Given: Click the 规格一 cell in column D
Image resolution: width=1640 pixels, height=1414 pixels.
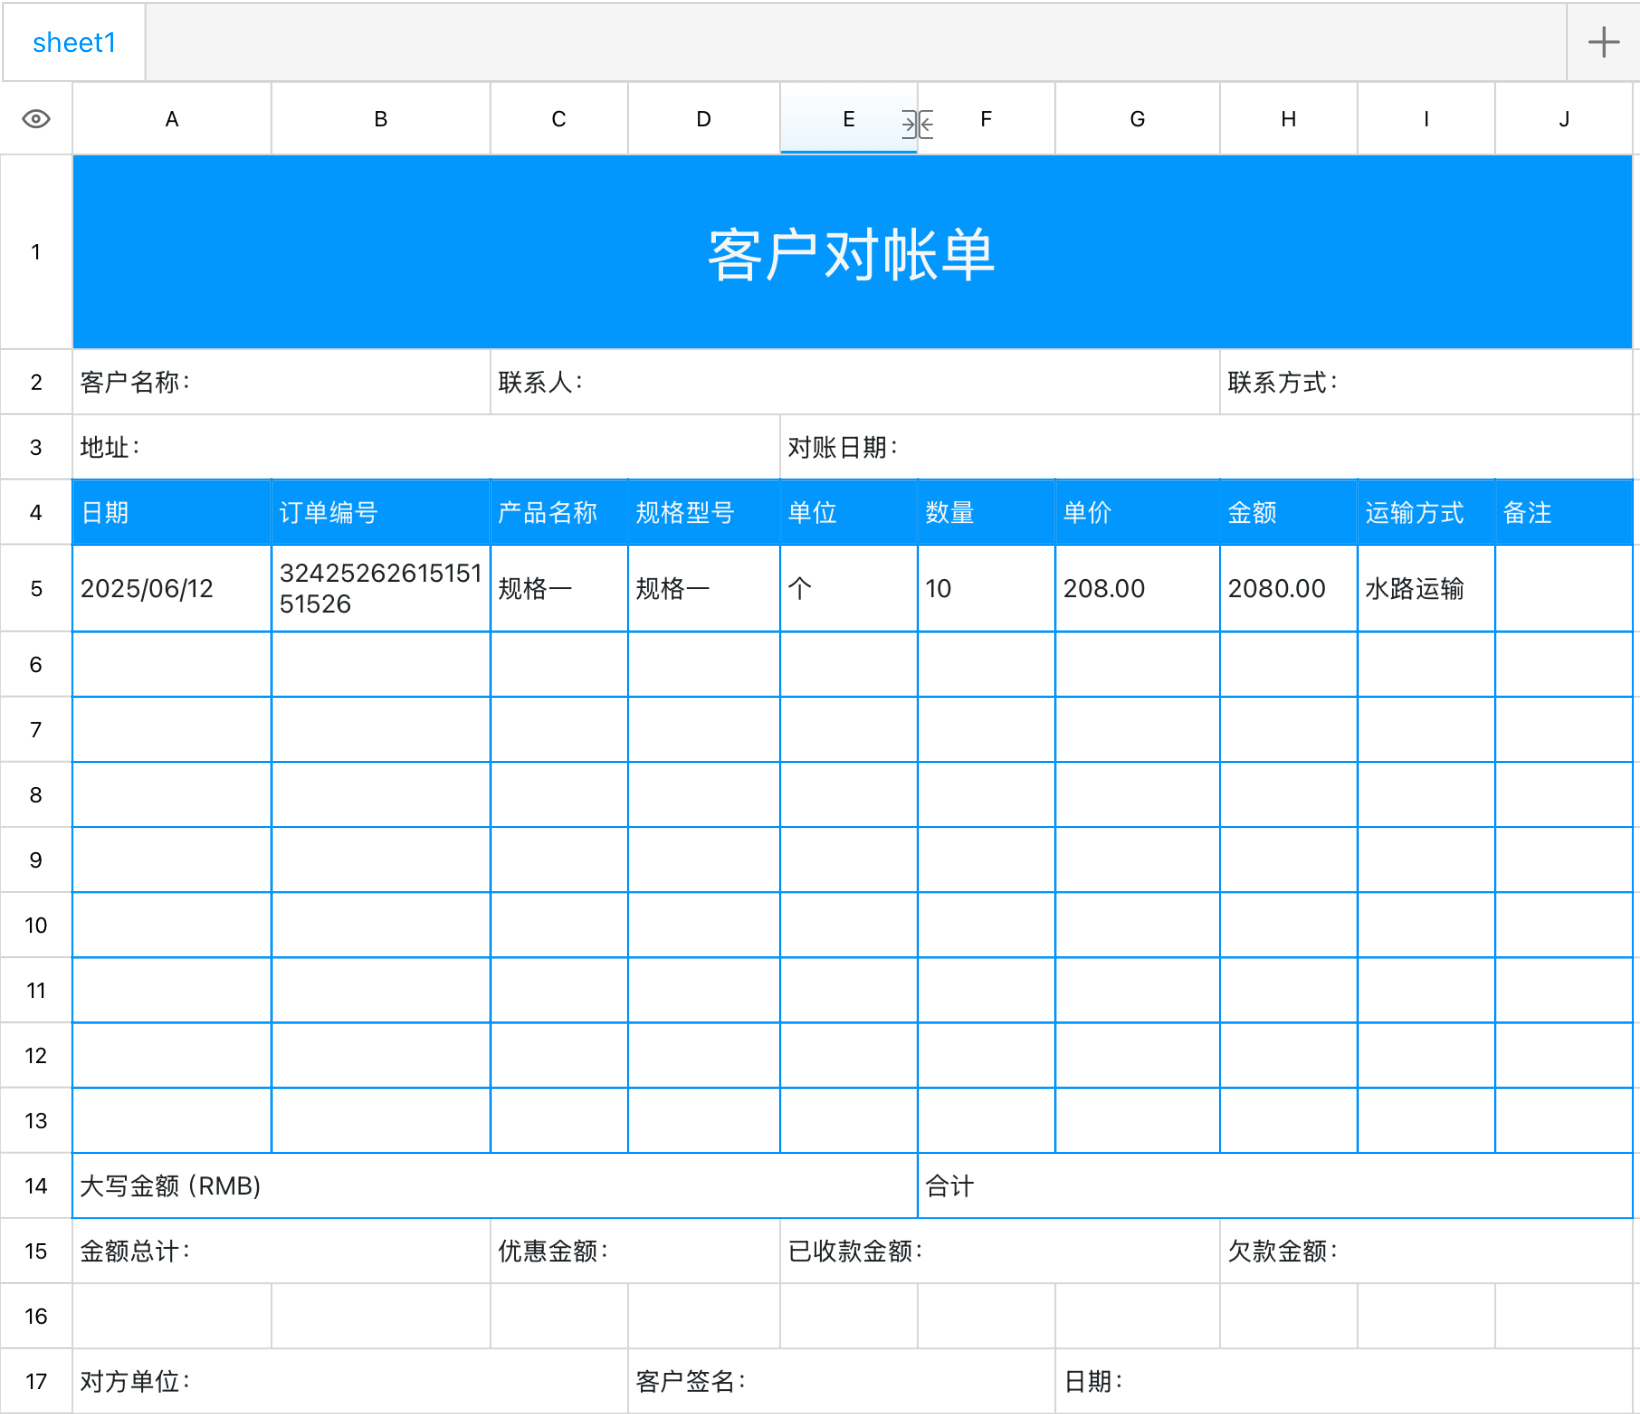Looking at the screenshot, I should tap(704, 588).
